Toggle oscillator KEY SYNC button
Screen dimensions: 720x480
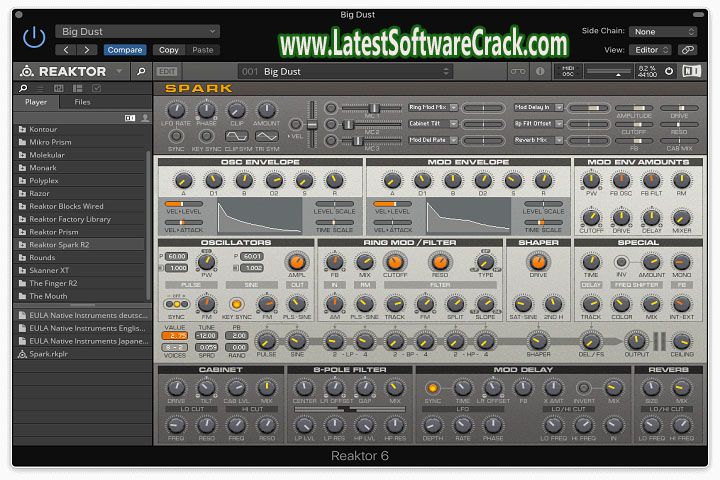[x=236, y=304]
